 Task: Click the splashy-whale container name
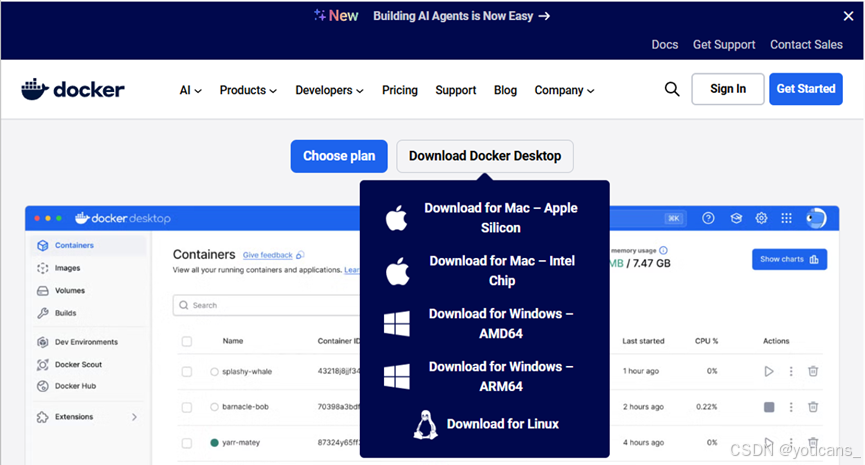(247, 372)
